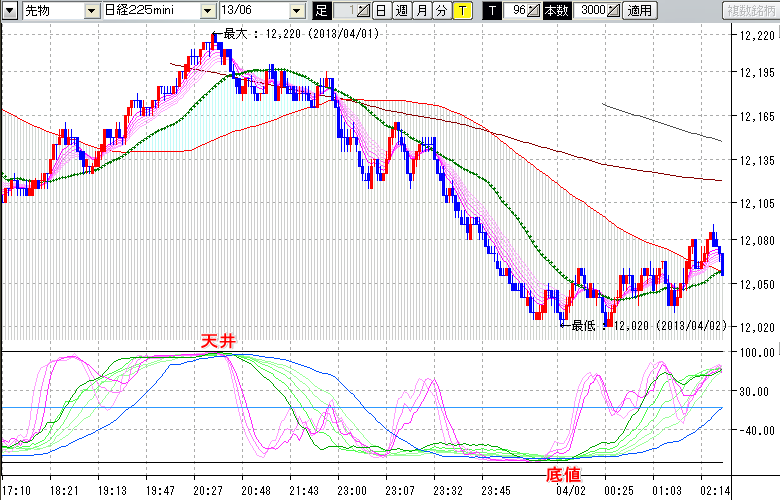Toggle the yellow T tick chart button
Image resolution: width=780 pixels, height=500 pixels.
(x=462, y=11)
